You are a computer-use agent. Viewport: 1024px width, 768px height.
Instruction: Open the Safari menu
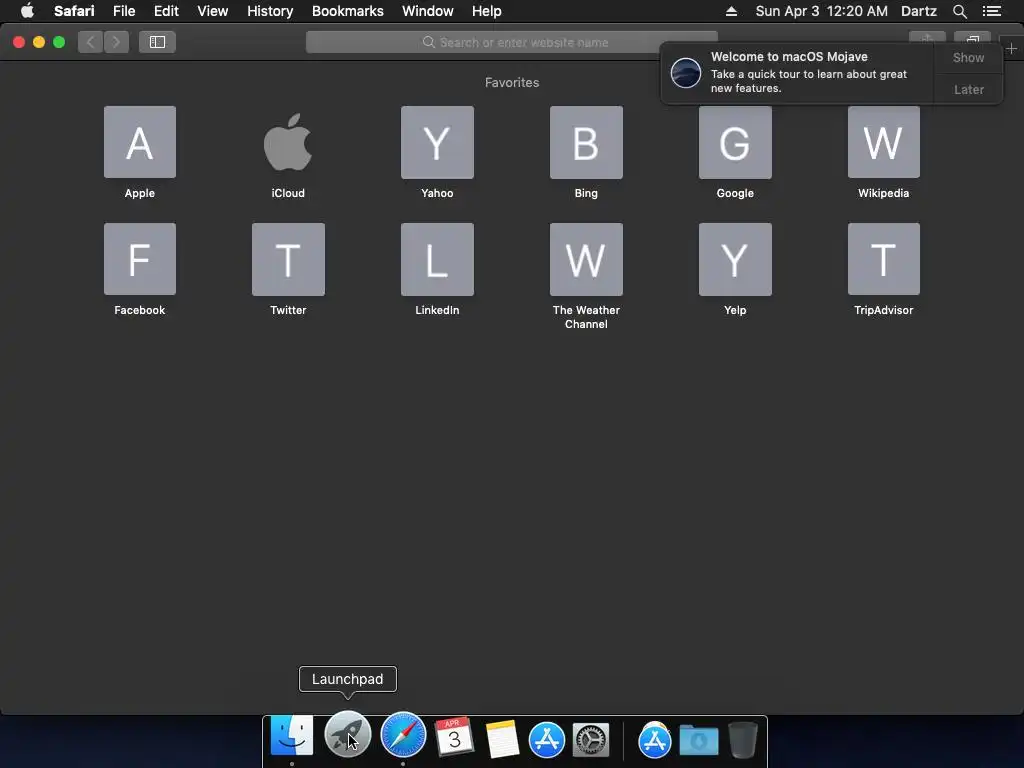point(74,11)
